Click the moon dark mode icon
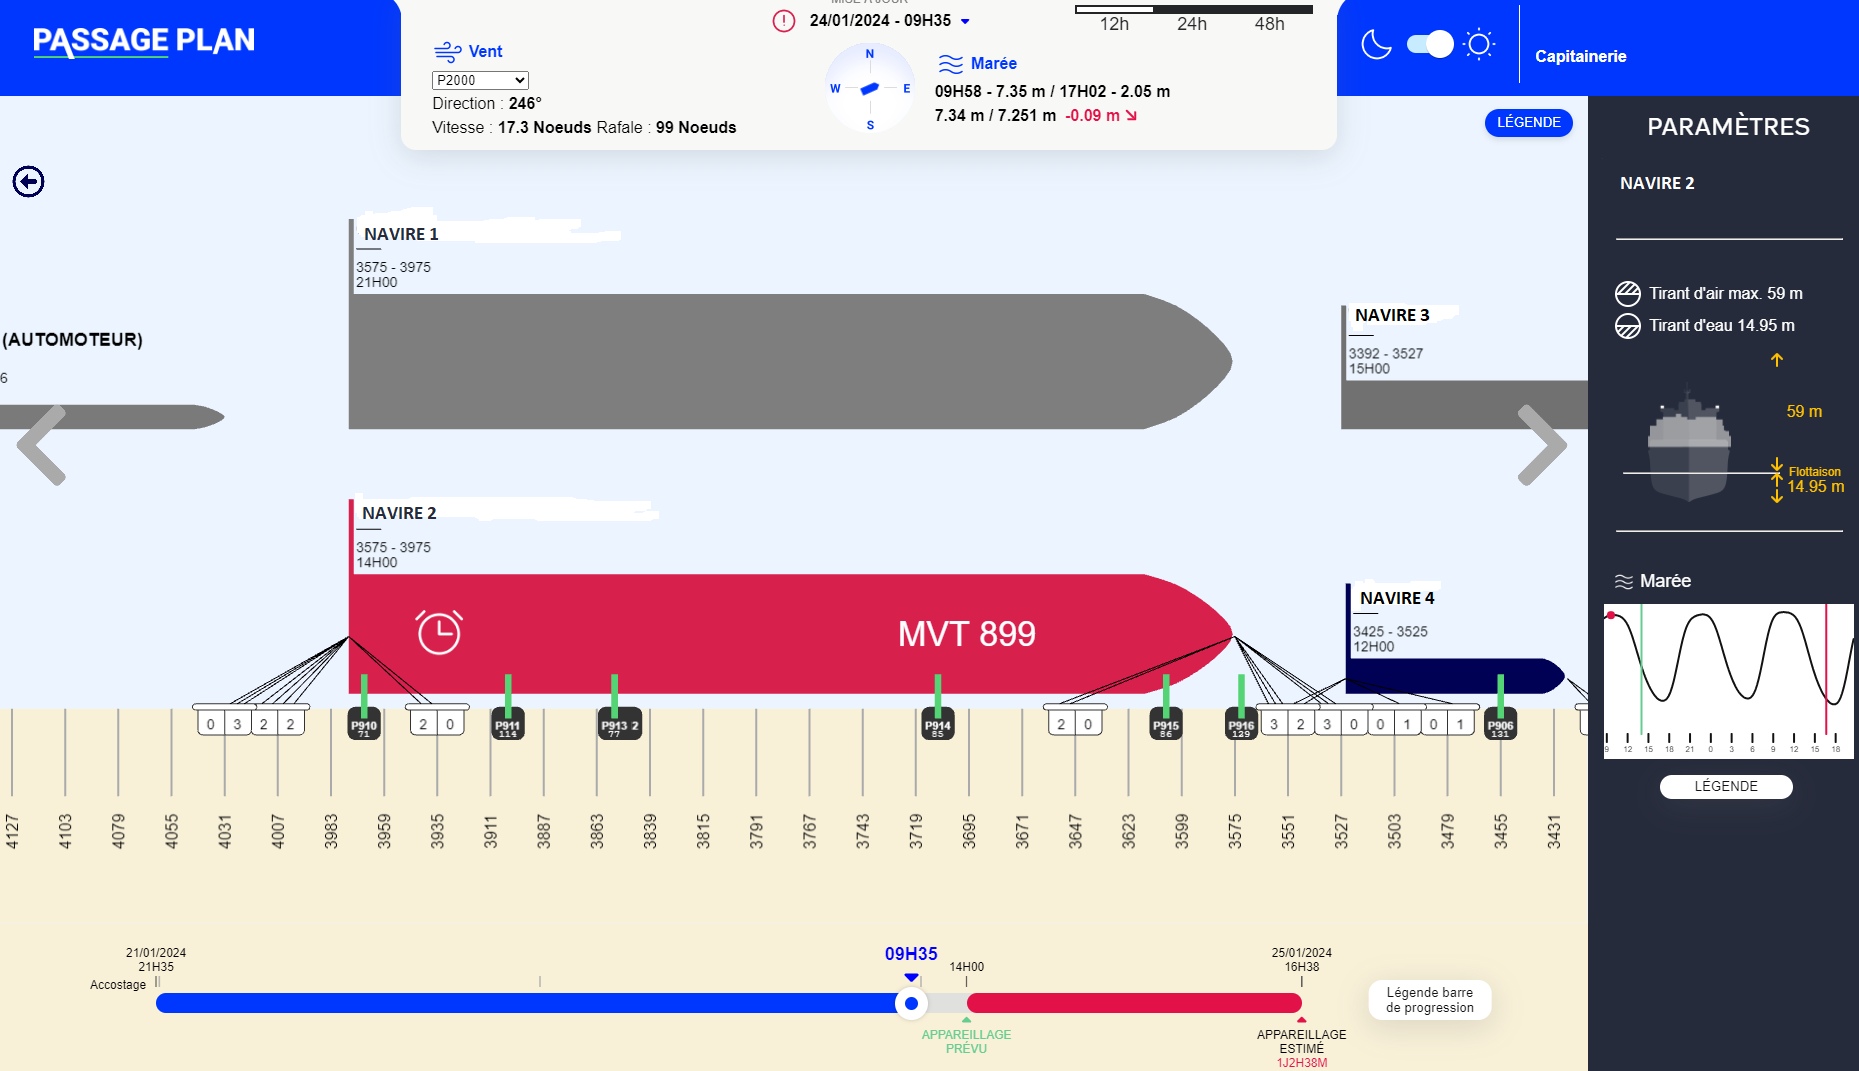1859x1071 pixels. 1377,44
